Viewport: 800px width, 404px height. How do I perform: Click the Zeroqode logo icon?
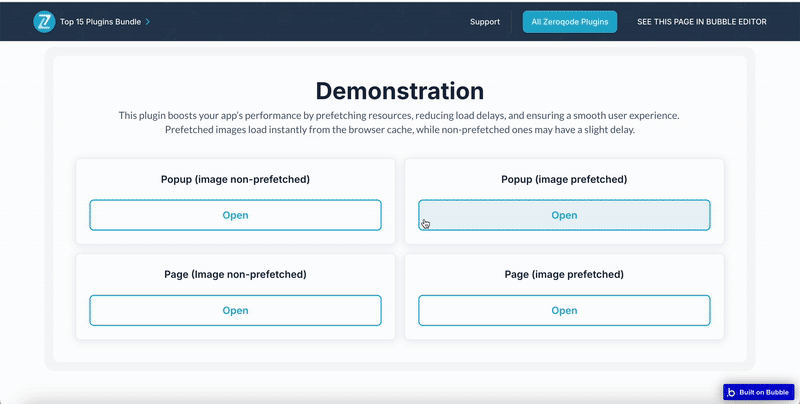tap(44, 22)
